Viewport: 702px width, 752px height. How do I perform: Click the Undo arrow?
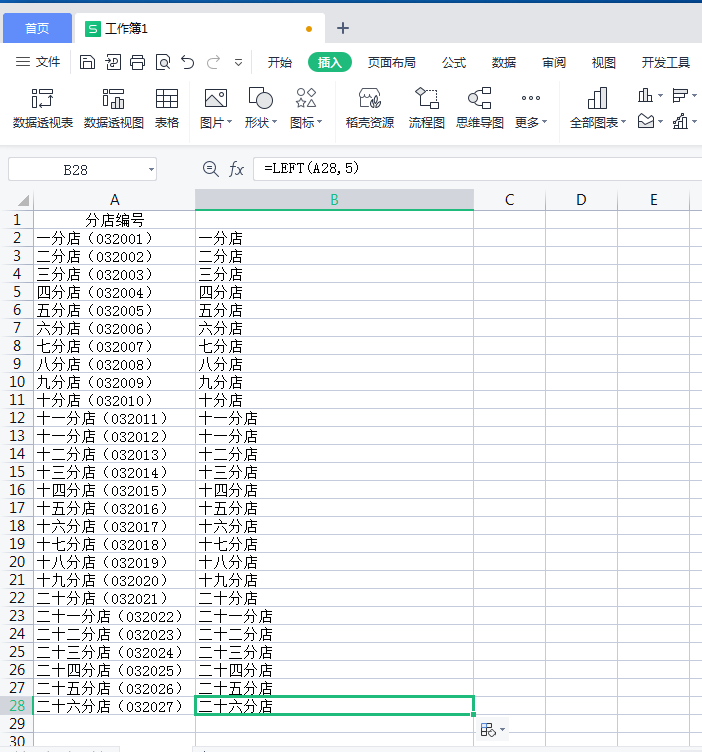coord(188,62)
